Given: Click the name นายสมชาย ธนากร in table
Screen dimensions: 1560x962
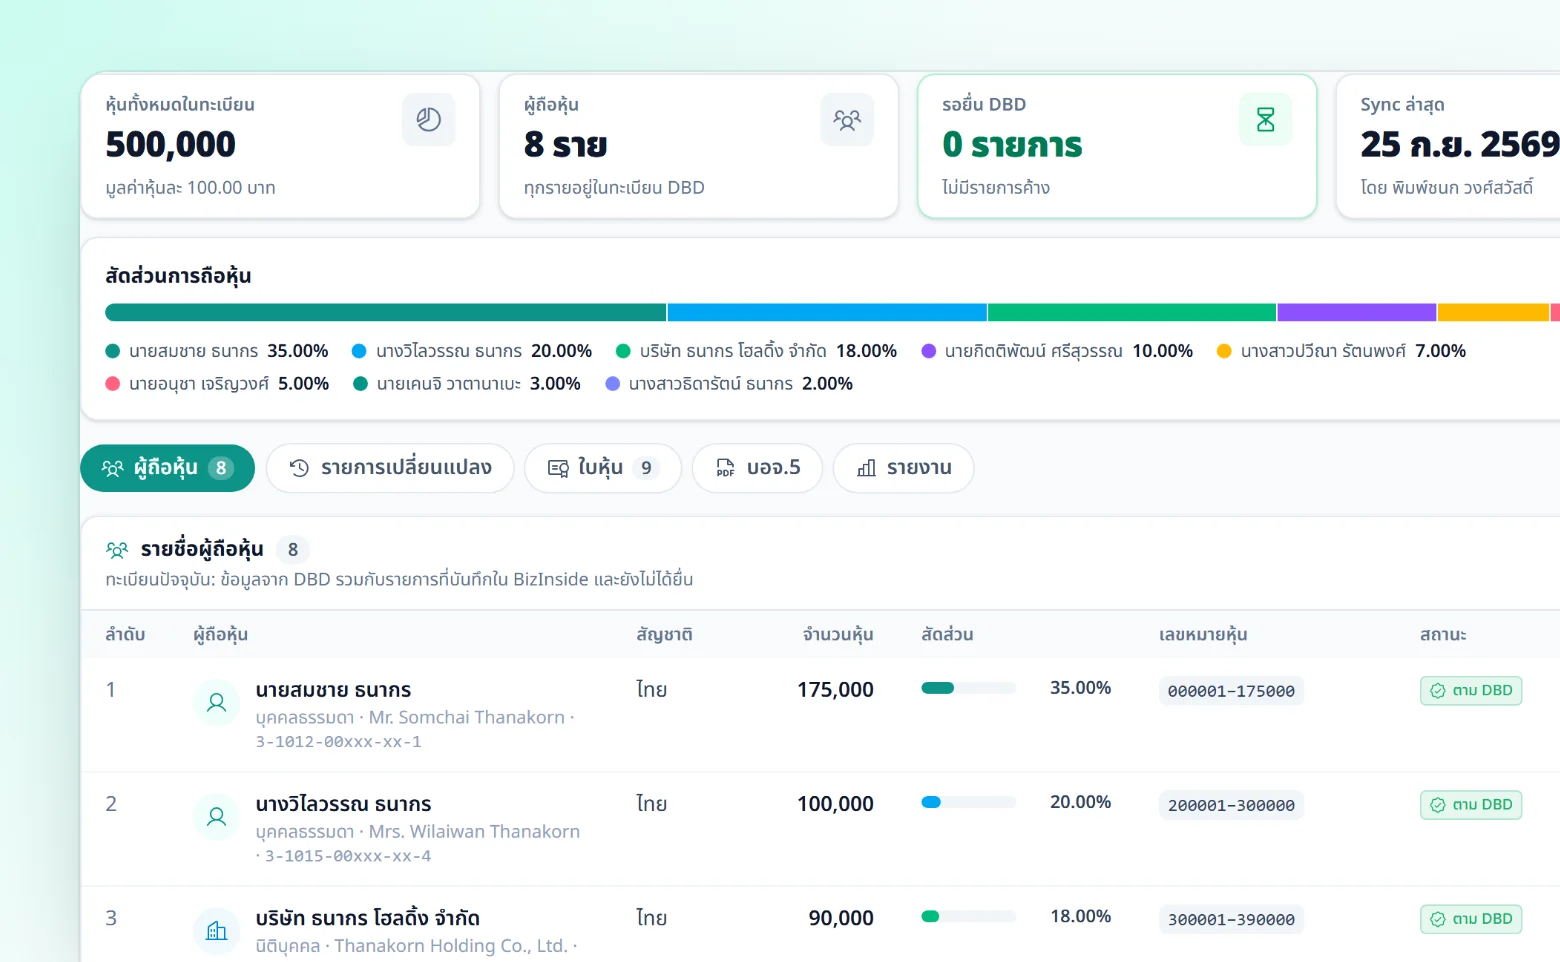Looking at the screenshot, I should coord(333,690).
